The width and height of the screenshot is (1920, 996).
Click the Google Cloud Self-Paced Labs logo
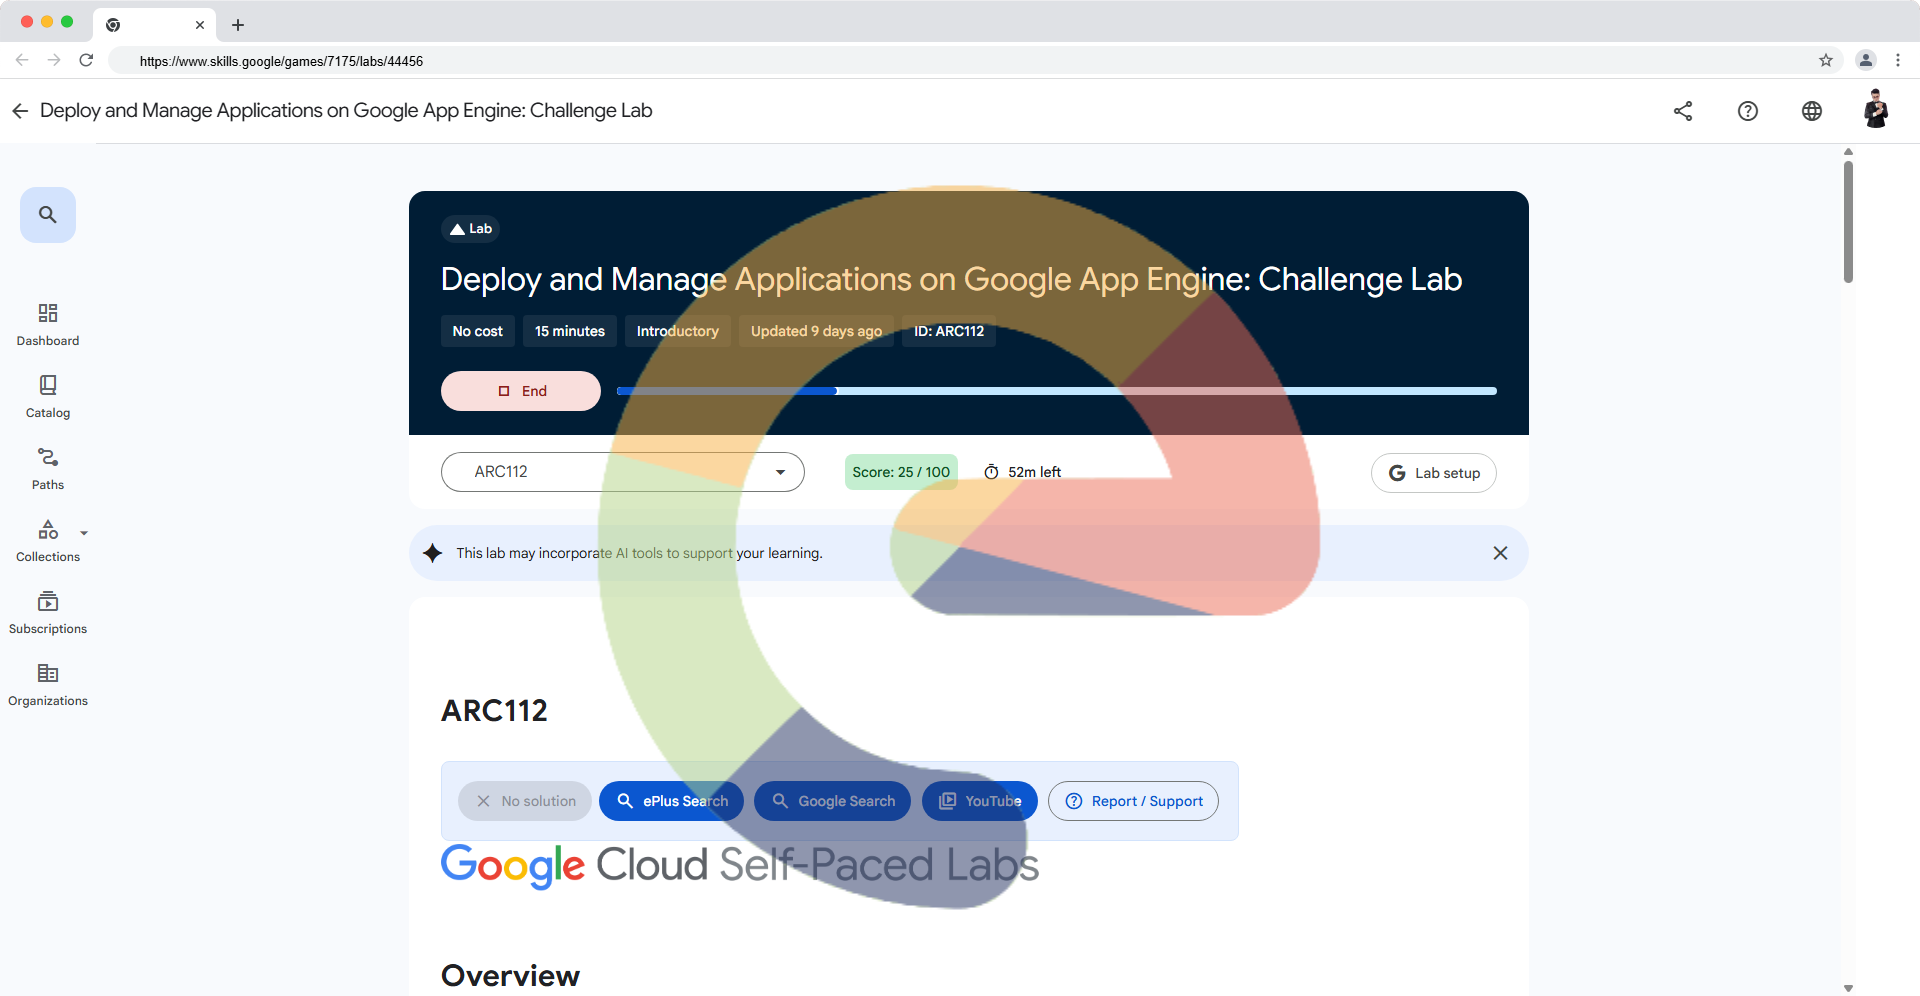click(740, 865)
